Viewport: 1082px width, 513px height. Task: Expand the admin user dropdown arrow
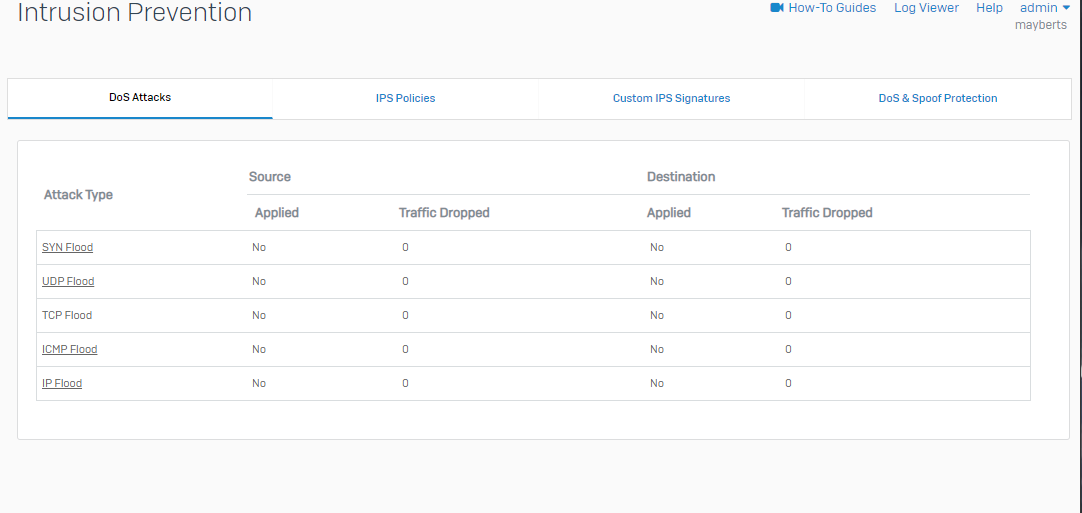[1066, 8]
